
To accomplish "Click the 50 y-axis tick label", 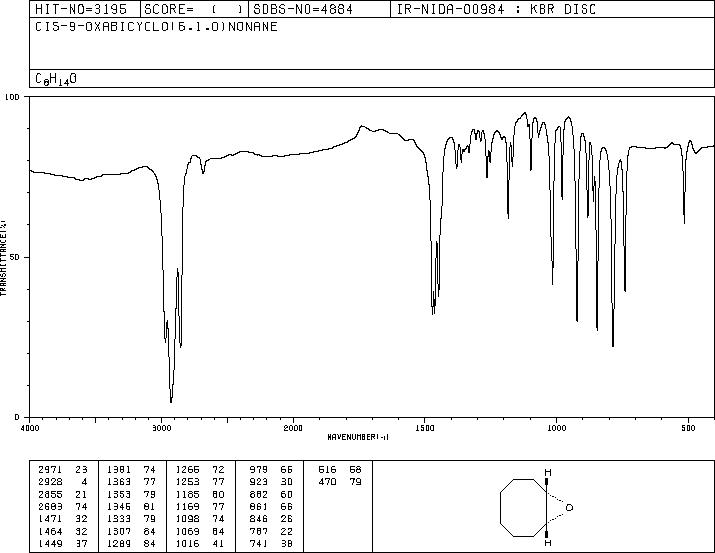I will click(x=15, y=257).
